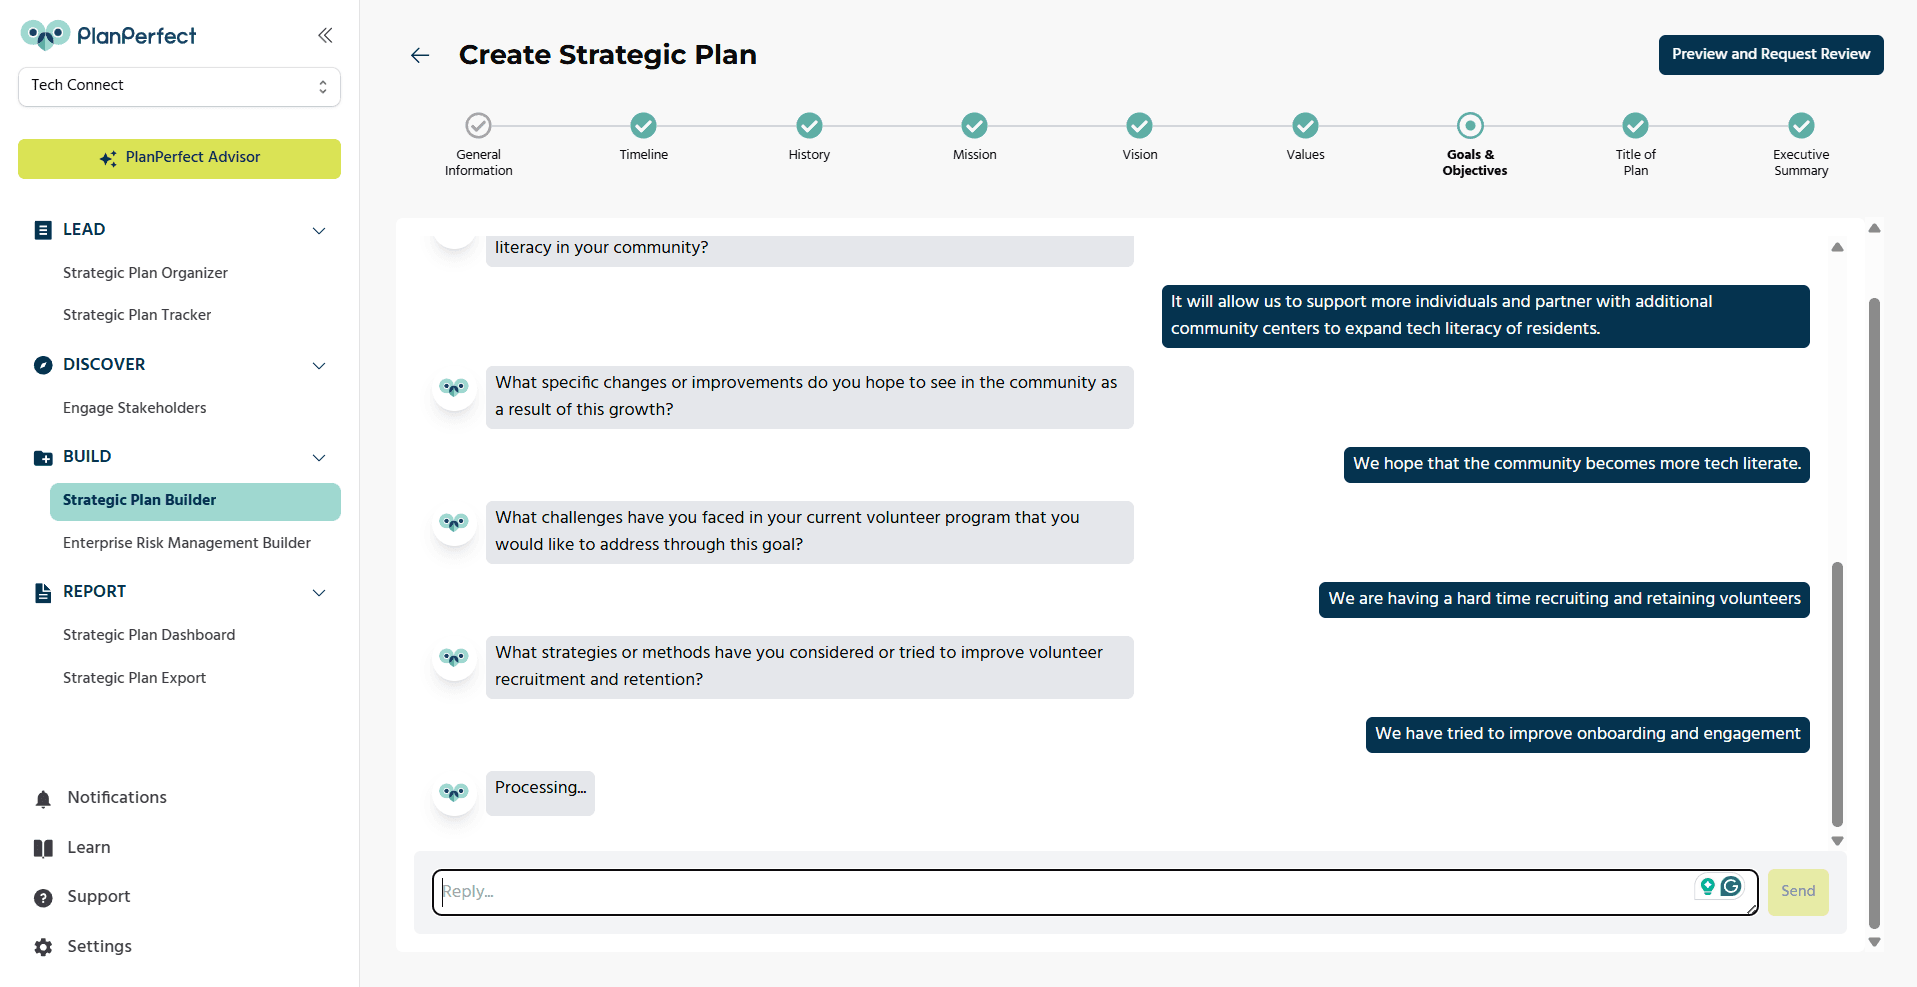The height and width of the screenshot is (987, 1917).
Task: Open Notifications bell icon
Action: click(x=43, y=799)
